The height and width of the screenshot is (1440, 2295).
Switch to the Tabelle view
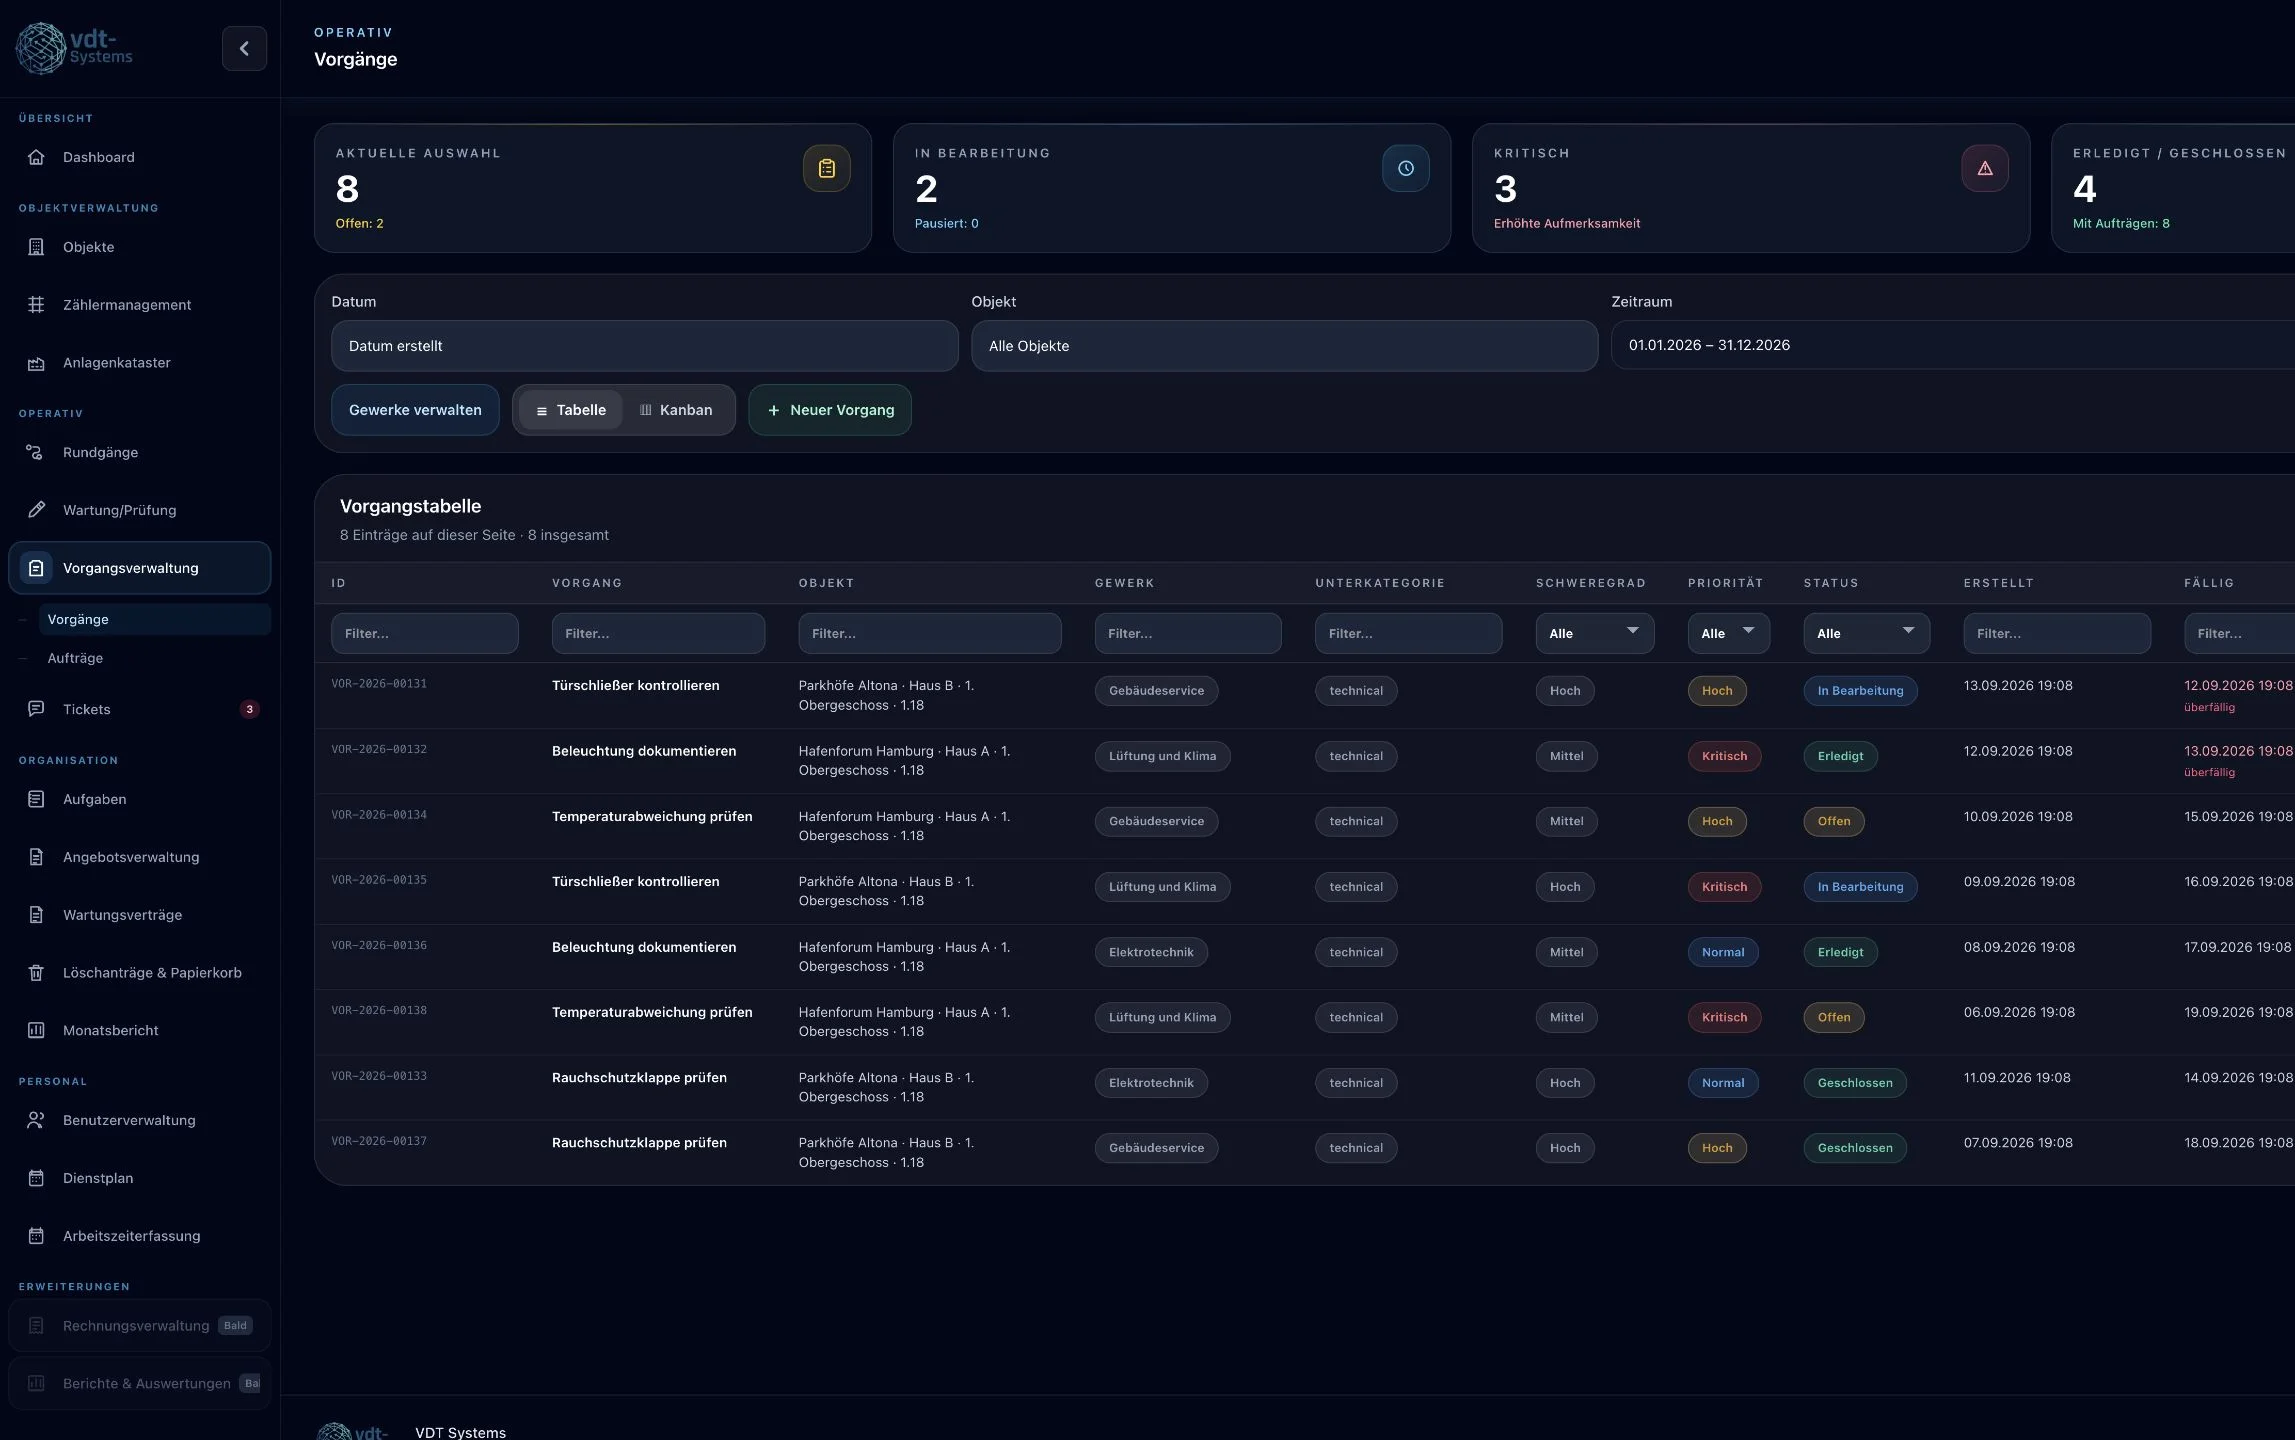(x=571, y=410)
